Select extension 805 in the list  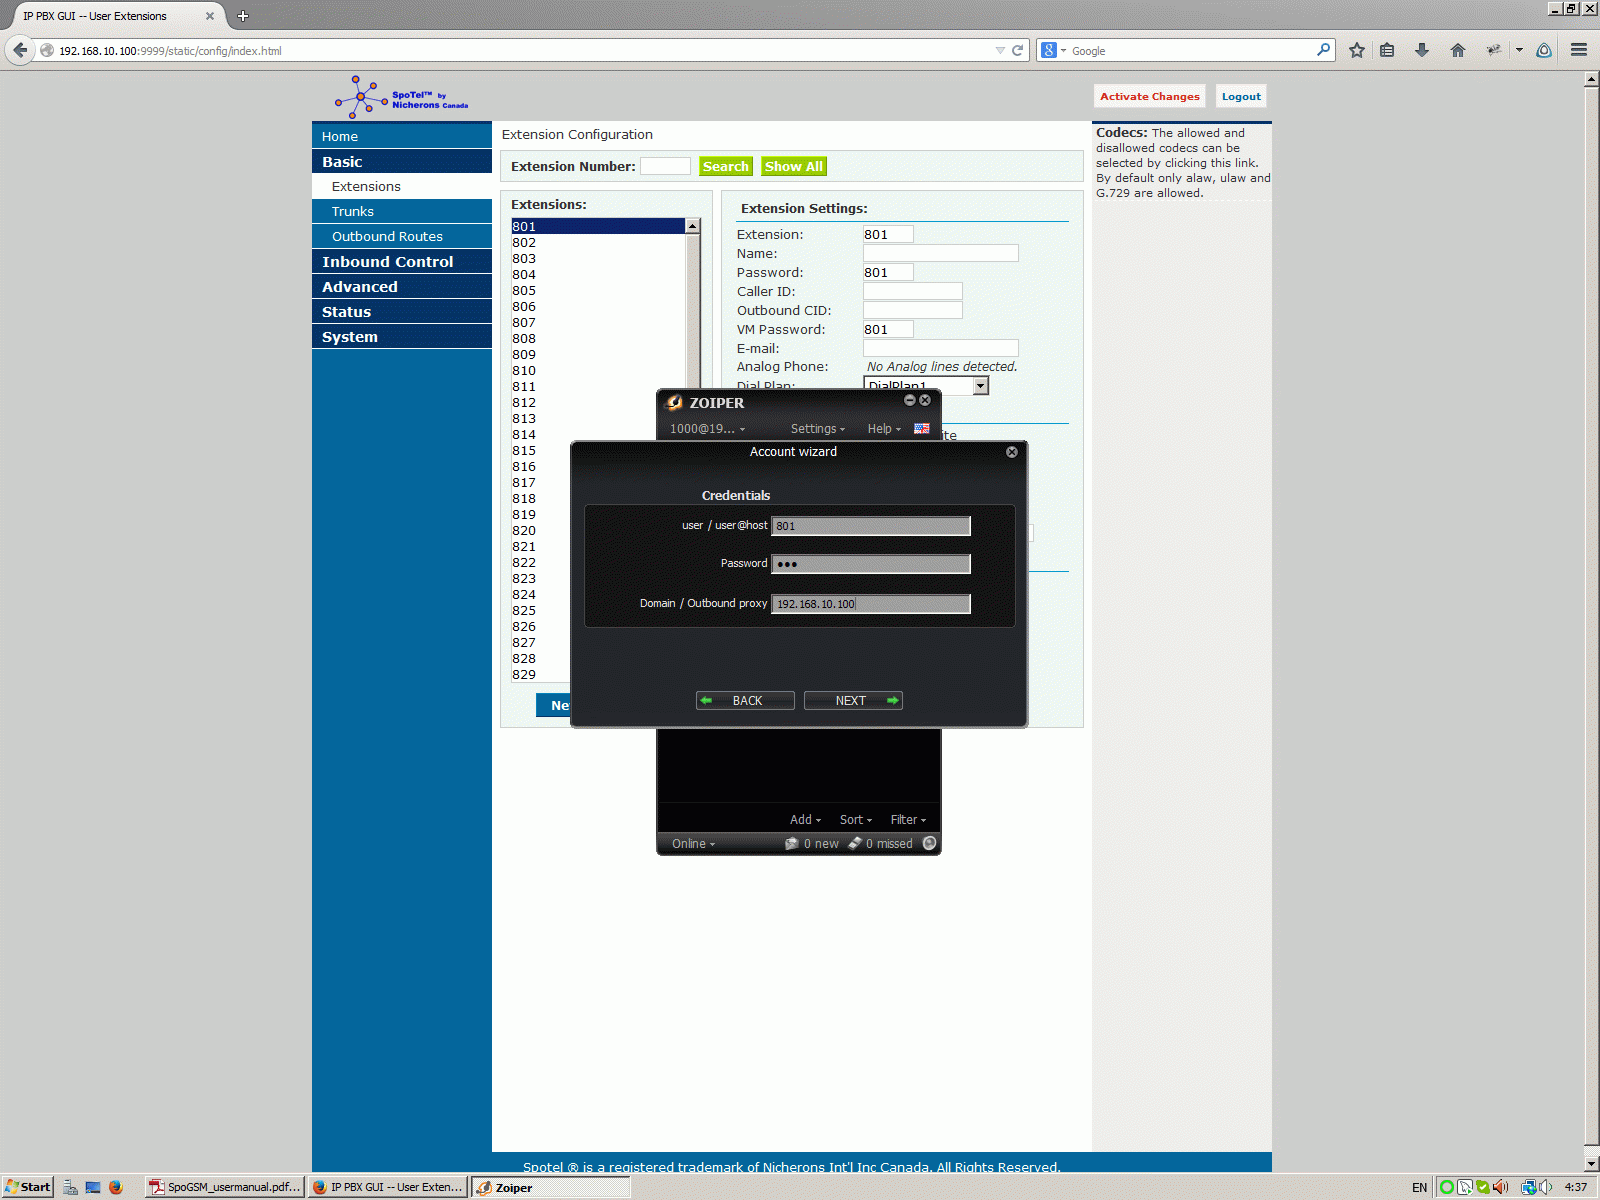pos(599,290)
